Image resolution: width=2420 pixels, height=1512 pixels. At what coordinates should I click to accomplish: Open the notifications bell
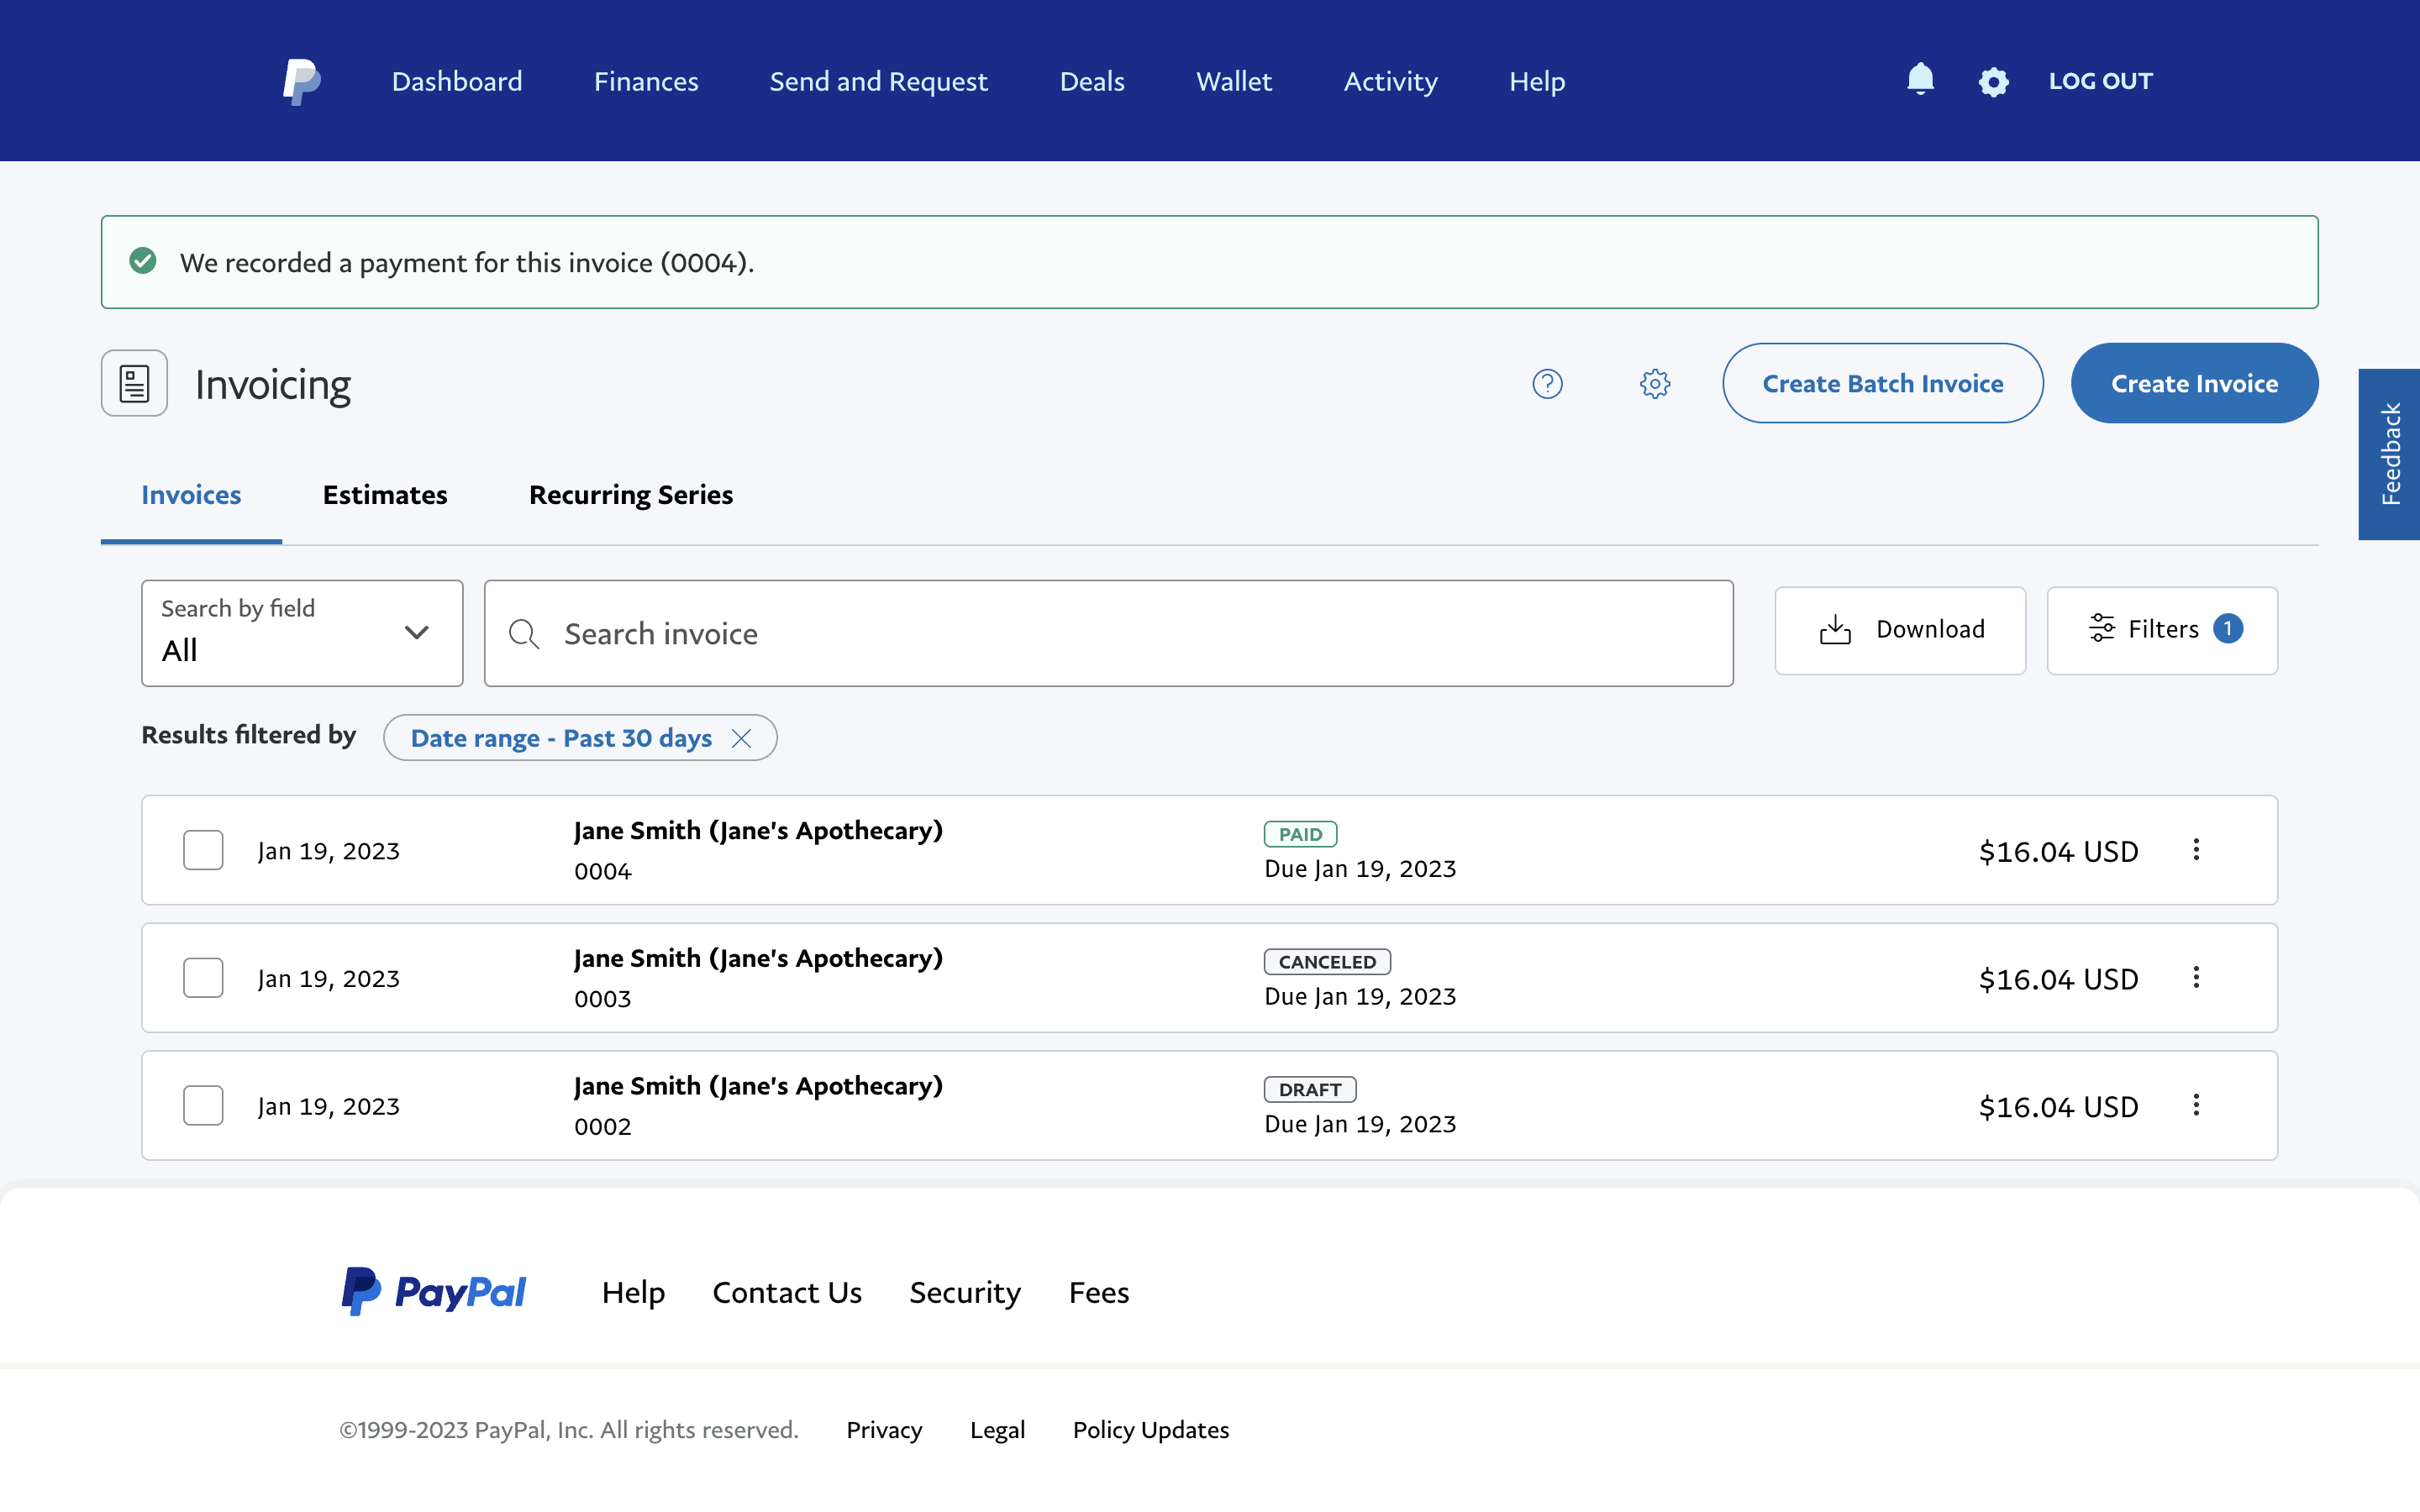1920,79
